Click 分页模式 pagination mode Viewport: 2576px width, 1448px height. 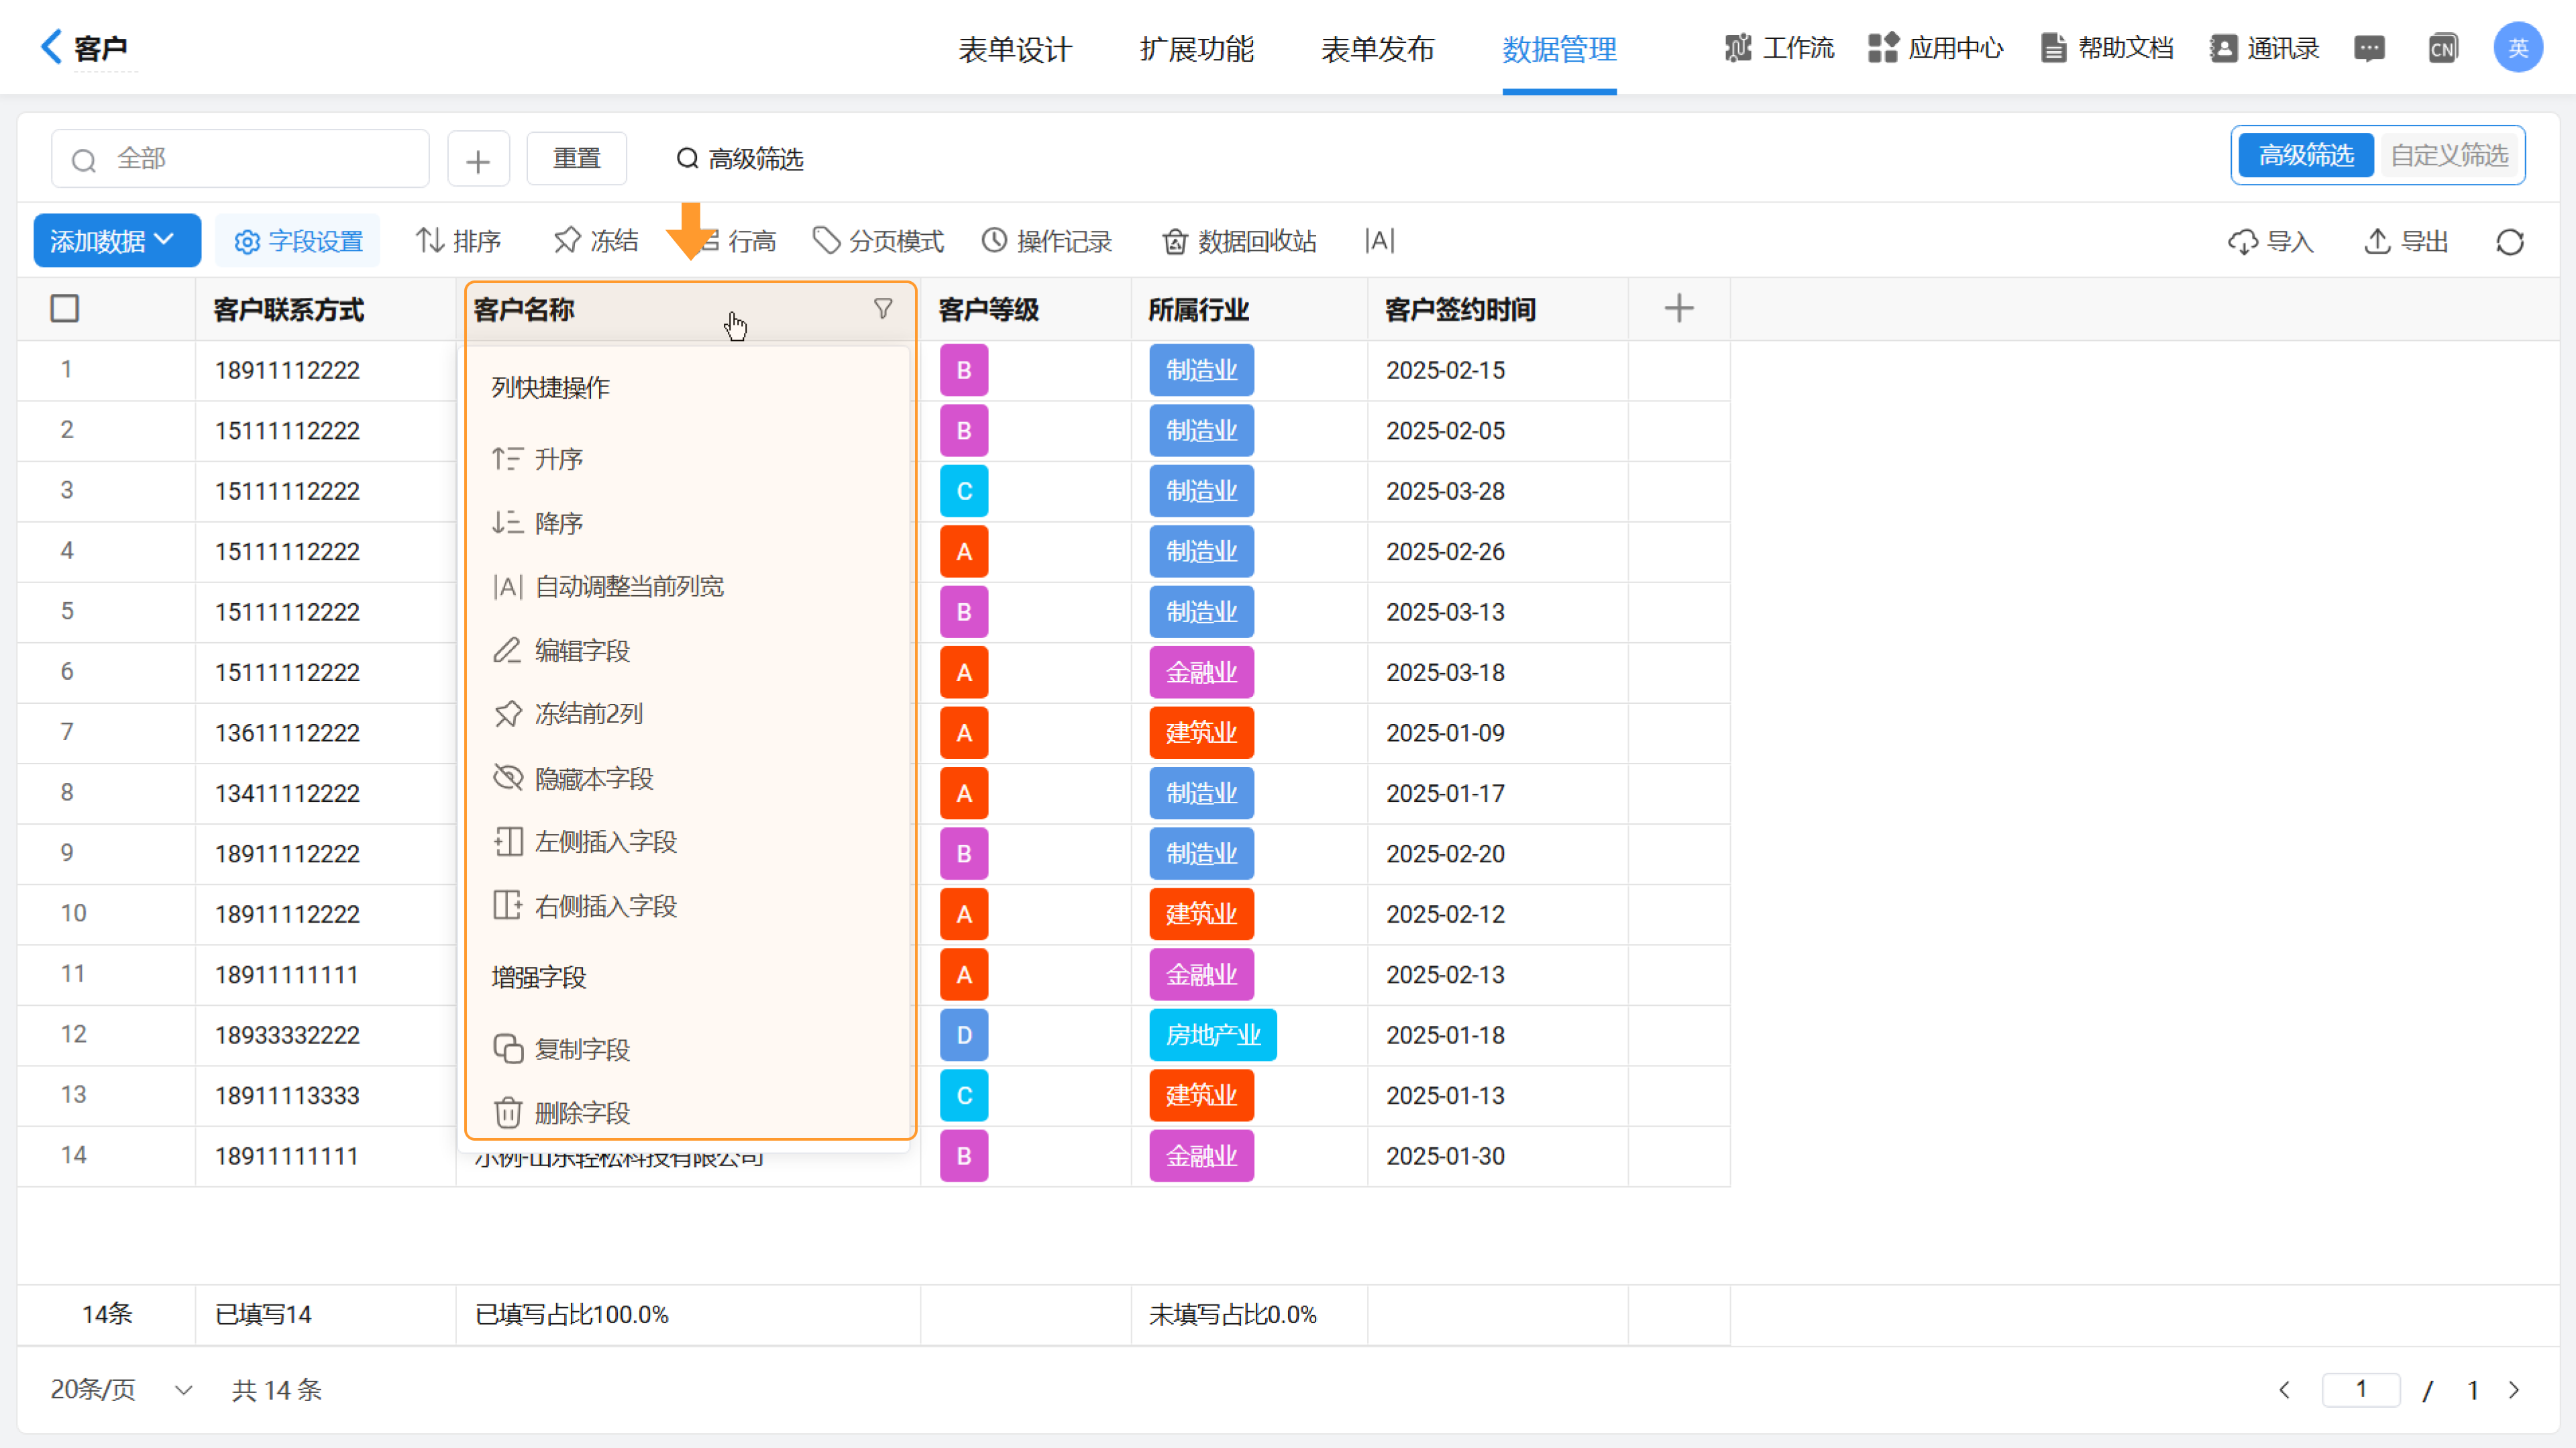(x=878, y=241)
